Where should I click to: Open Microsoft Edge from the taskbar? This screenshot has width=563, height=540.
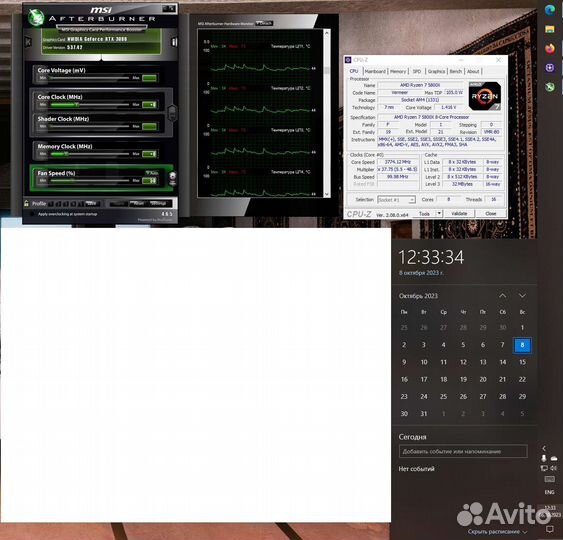pos(550,10)
